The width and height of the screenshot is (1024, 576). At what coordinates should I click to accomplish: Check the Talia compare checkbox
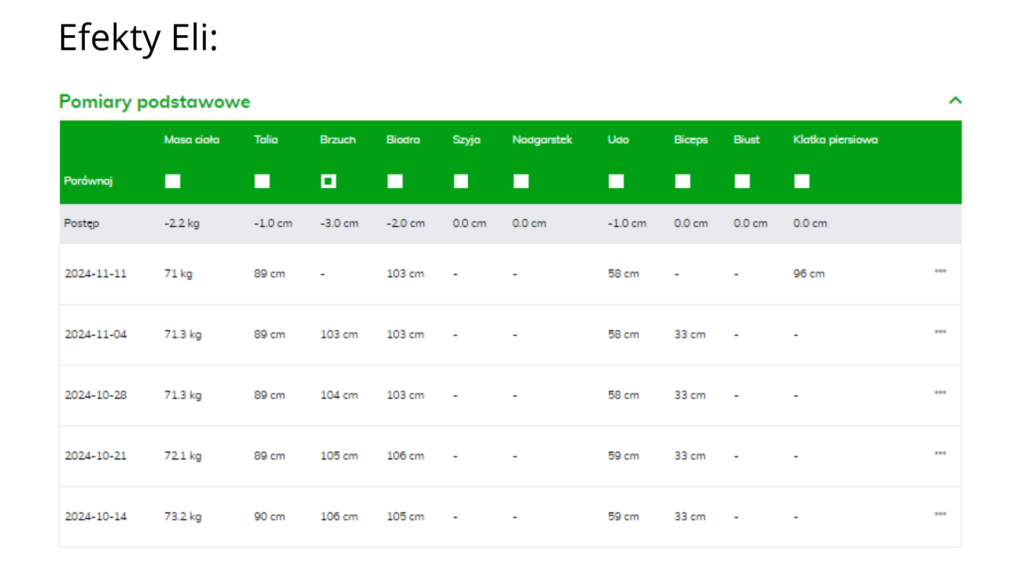[262, 181]
